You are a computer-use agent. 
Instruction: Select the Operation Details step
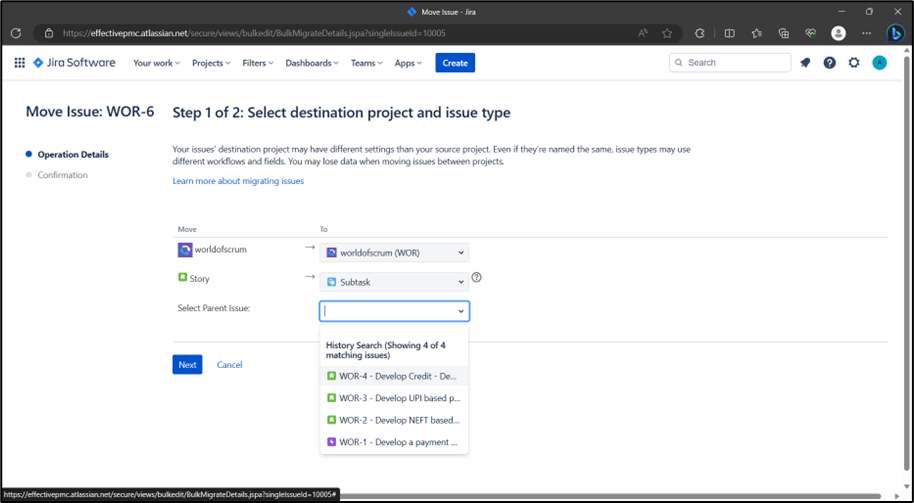[x=73, y=154]
